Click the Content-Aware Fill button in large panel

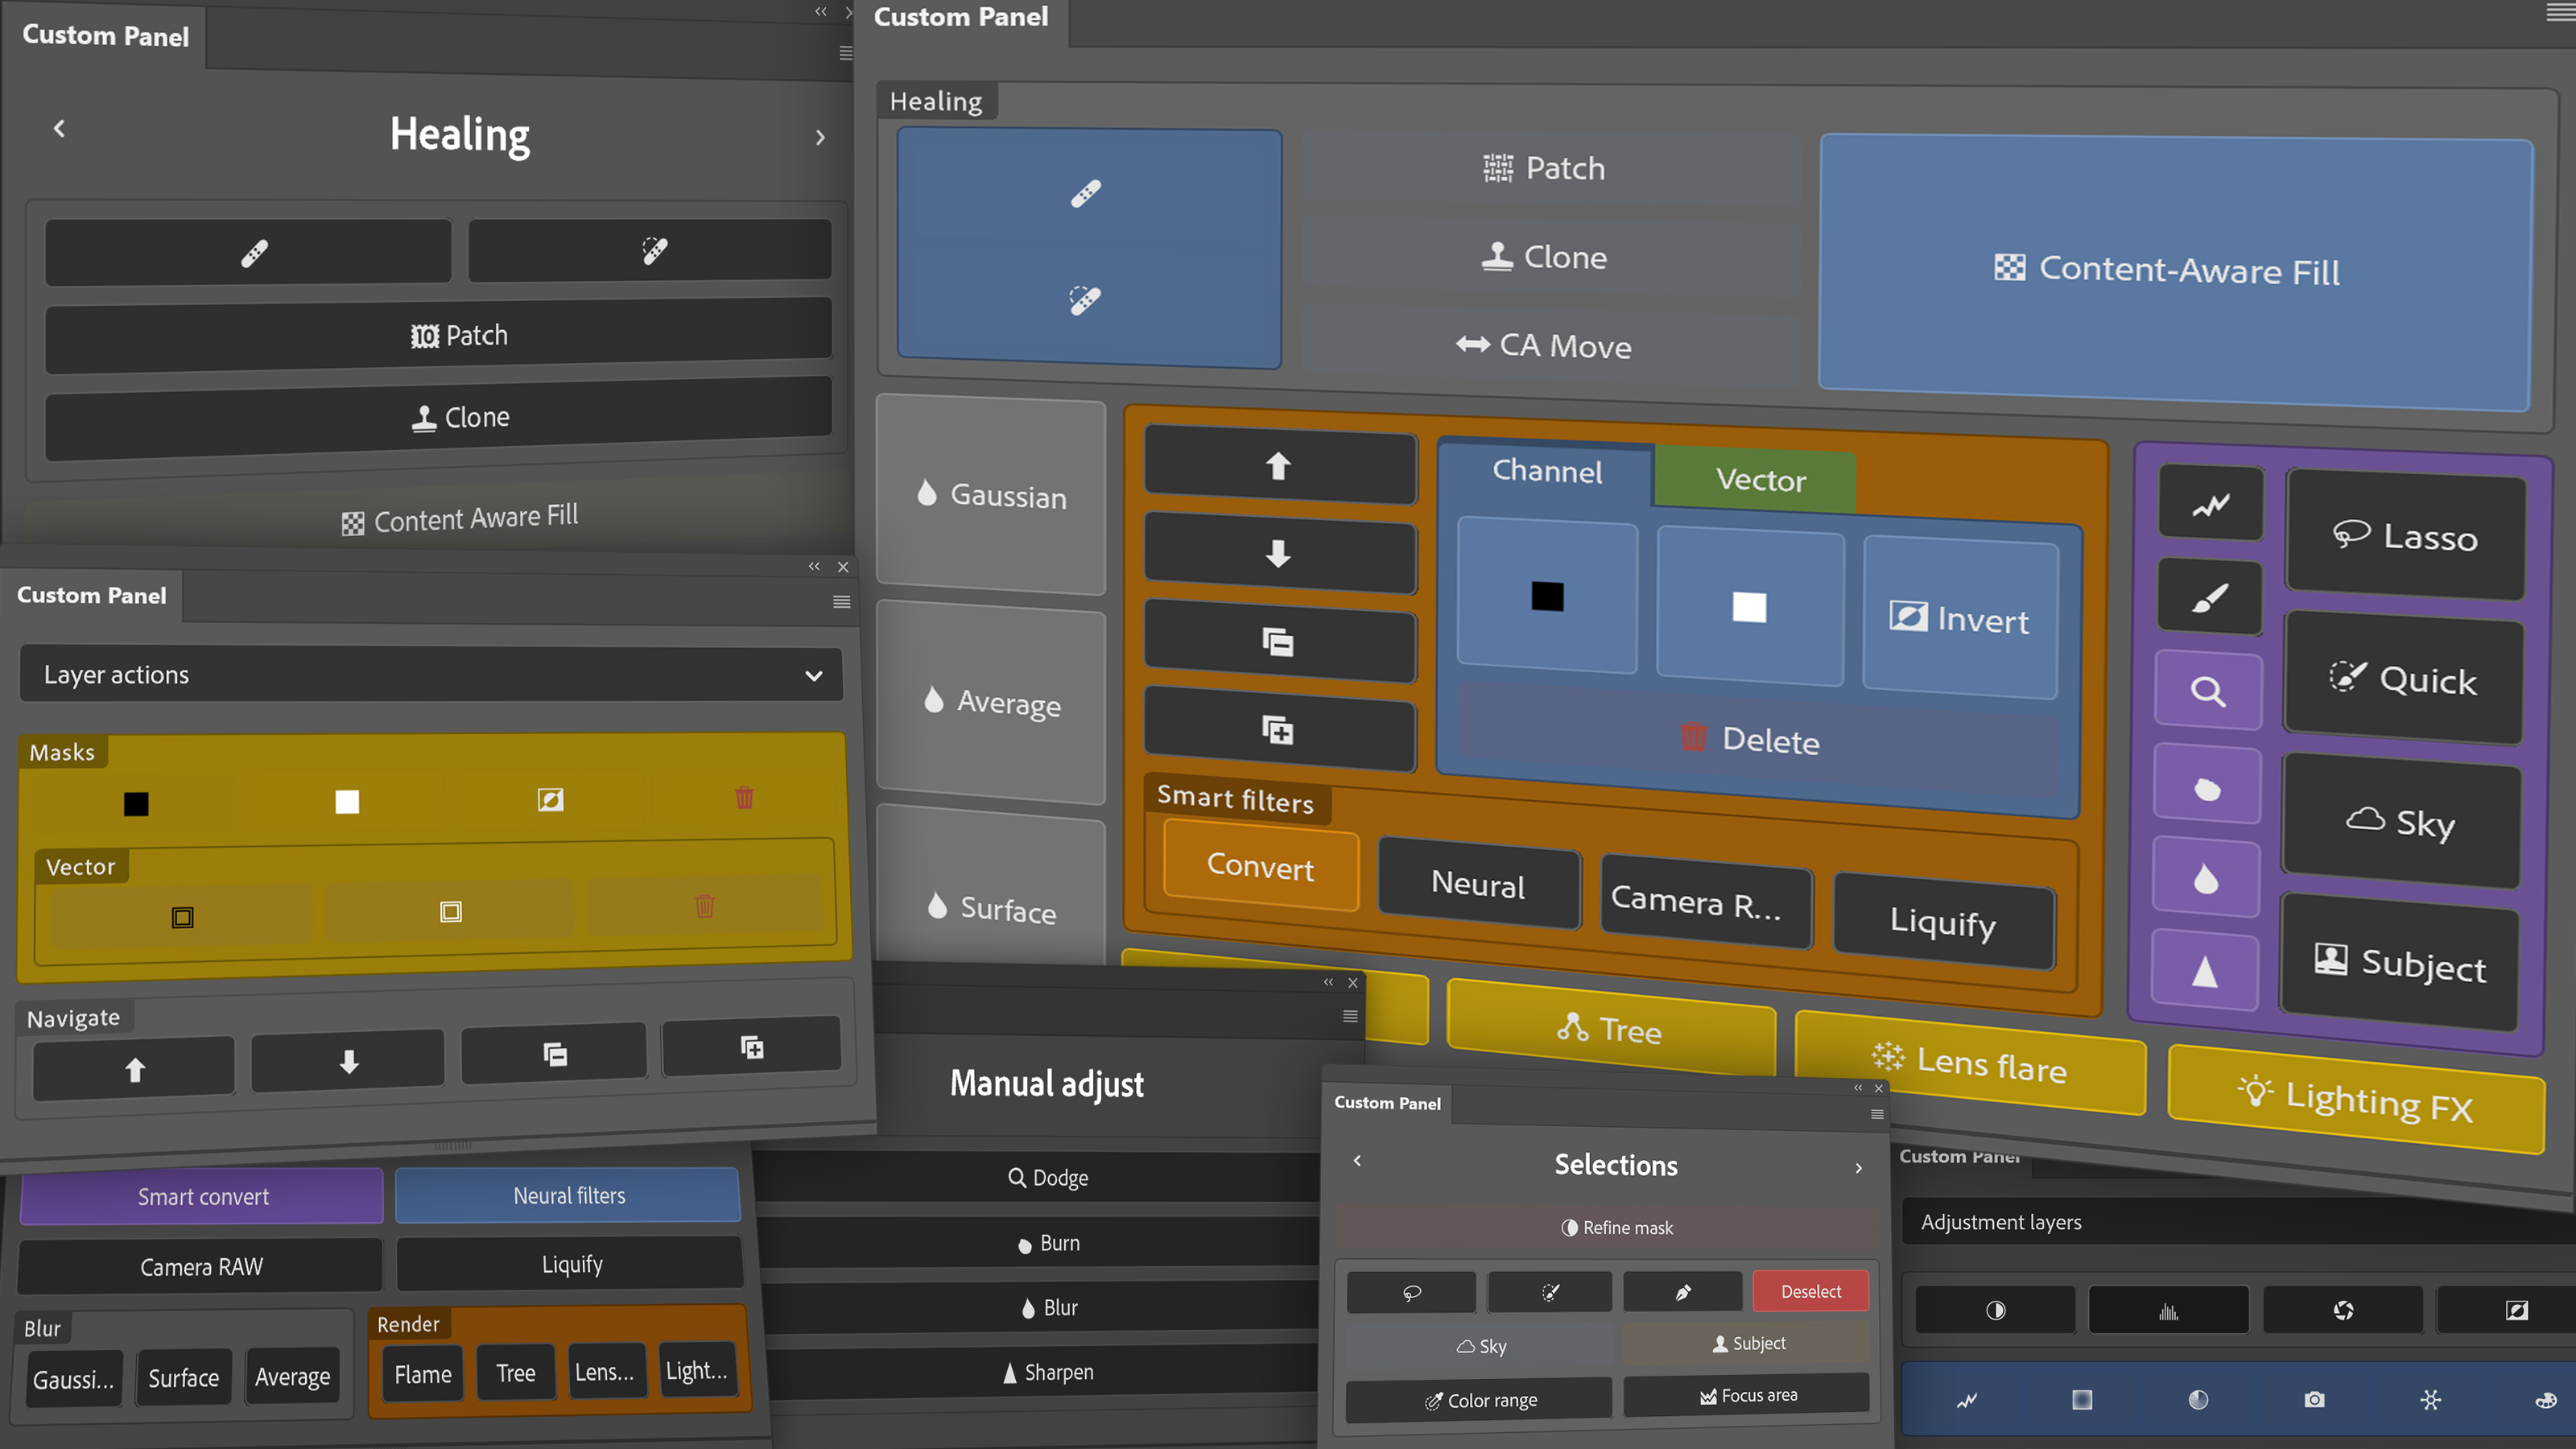pos(2176,271)
